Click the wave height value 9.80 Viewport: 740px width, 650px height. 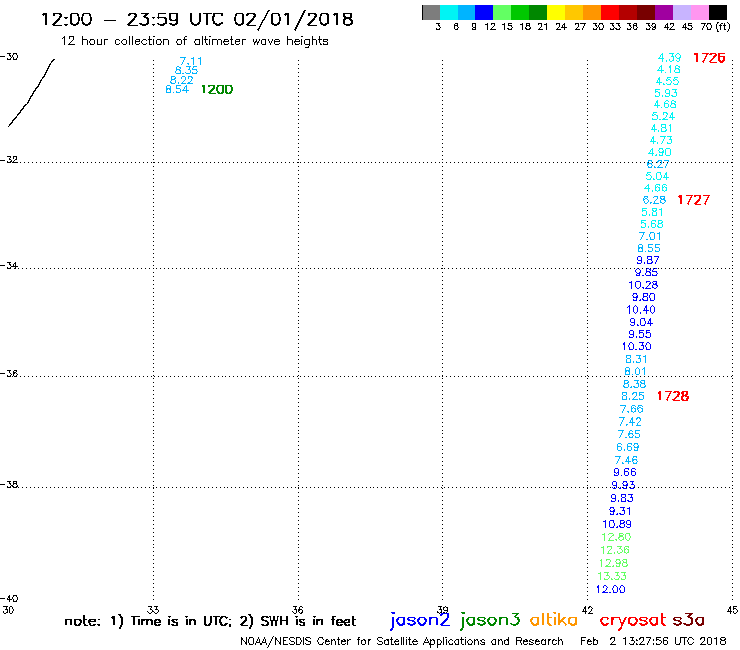coord(644,297)
